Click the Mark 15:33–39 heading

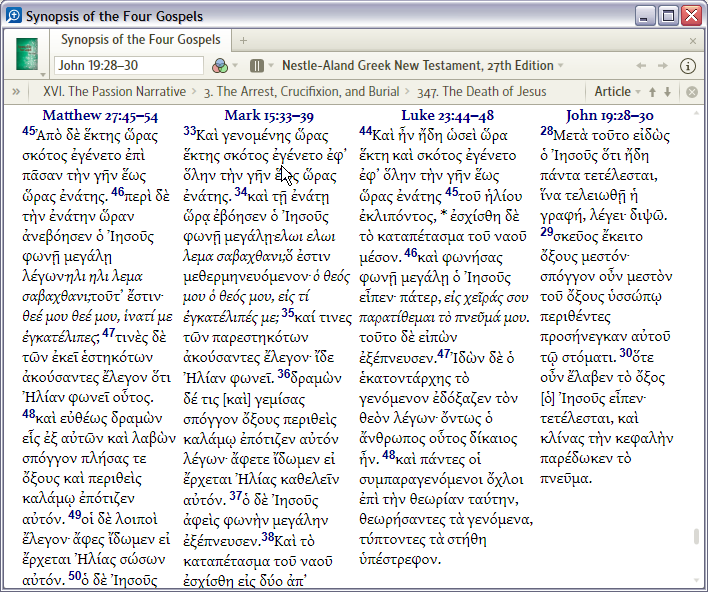[x=269, y=116]
